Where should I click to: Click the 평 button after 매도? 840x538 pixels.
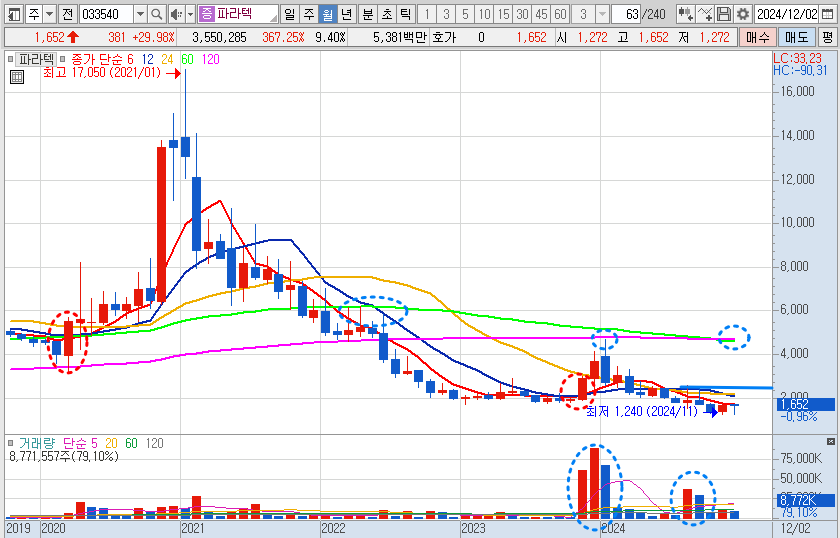[x=827, y=38]
